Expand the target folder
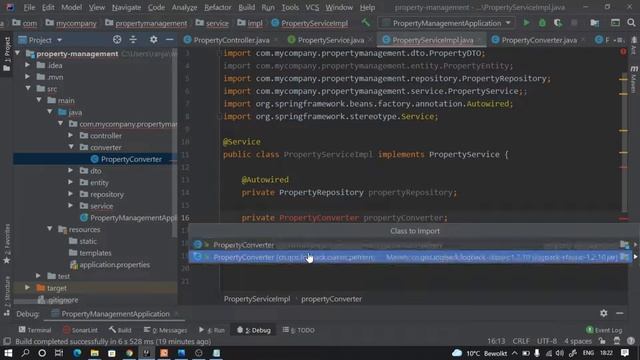 click(x=28, y=288)
